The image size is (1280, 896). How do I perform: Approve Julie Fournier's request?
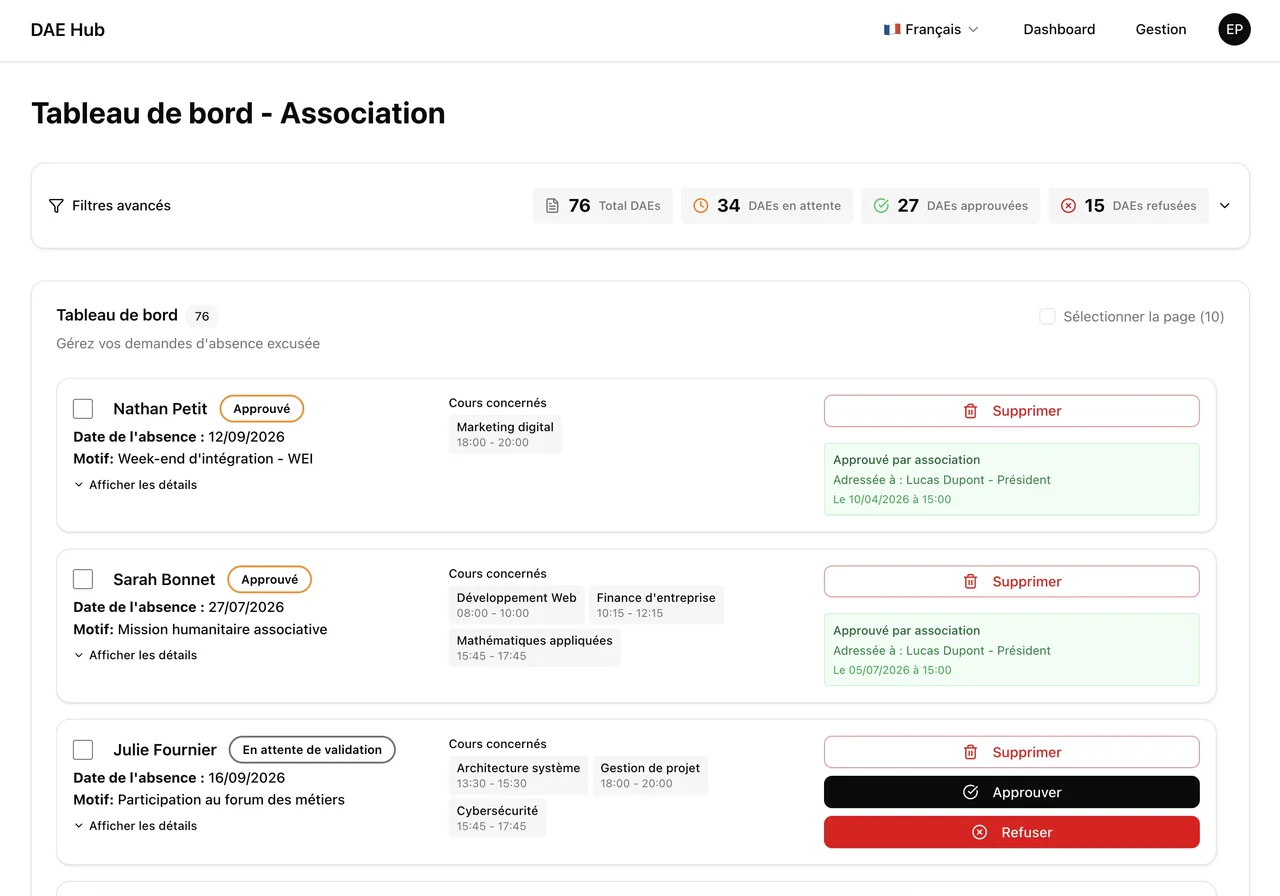[x=1011, y=792]
